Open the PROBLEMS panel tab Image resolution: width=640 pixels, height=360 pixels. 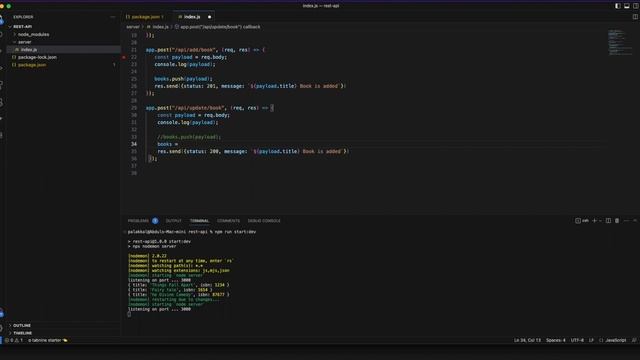pos(138,221)
